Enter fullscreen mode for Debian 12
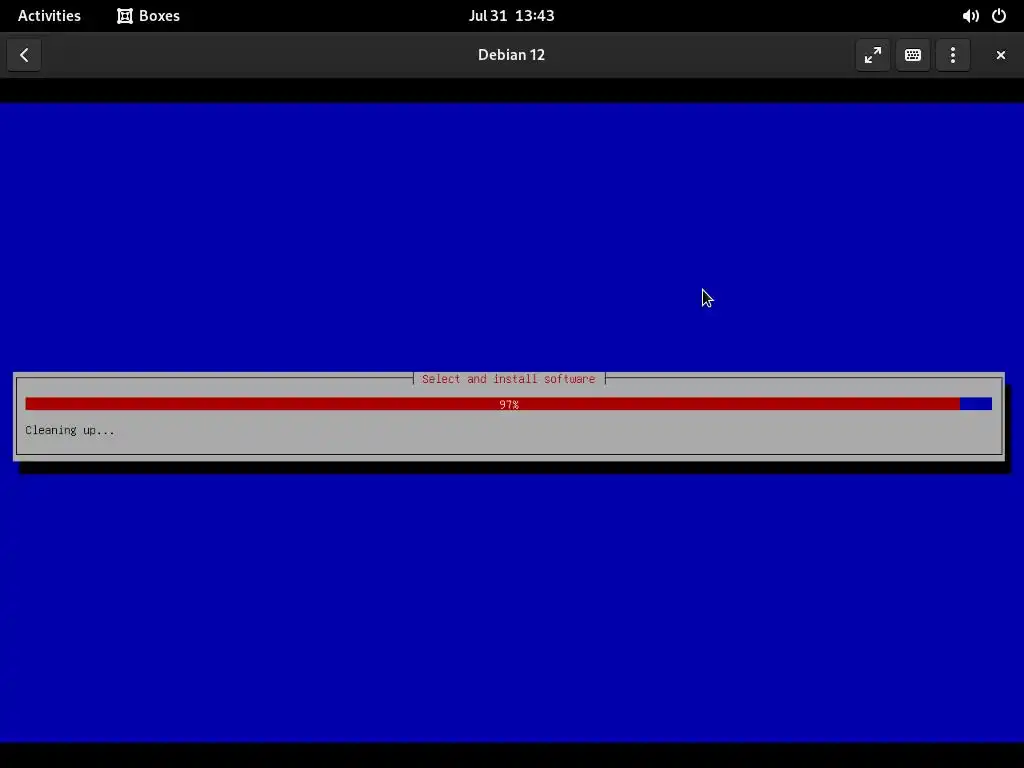 click(872, 55)
